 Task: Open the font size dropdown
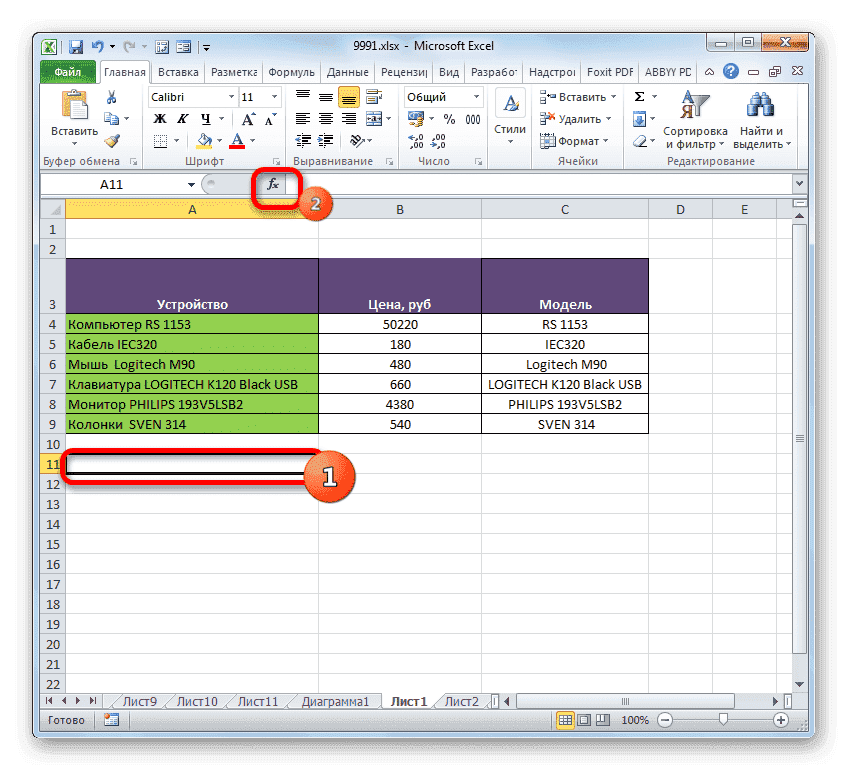(273, 97)
